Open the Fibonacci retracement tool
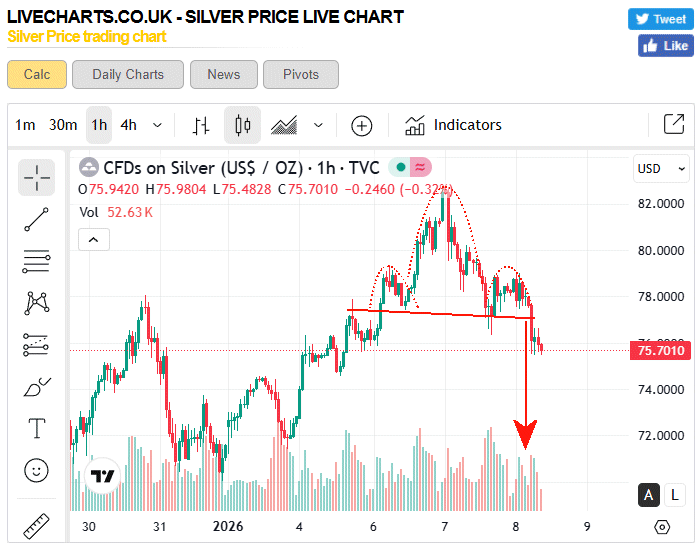The width and height of the screenshot is (698, 544). 37,262
